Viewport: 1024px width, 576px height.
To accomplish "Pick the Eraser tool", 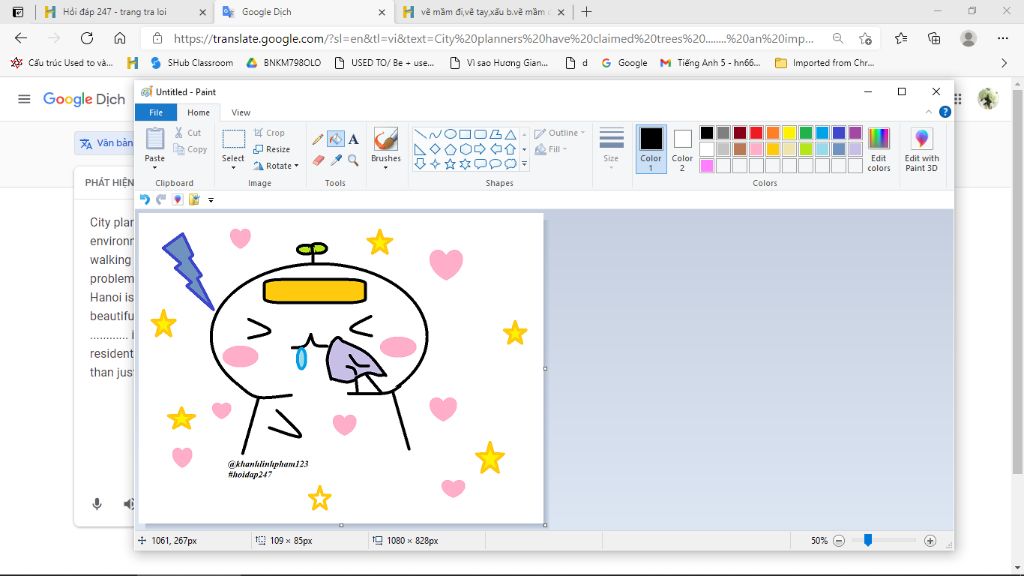I will tap(318, 160).
